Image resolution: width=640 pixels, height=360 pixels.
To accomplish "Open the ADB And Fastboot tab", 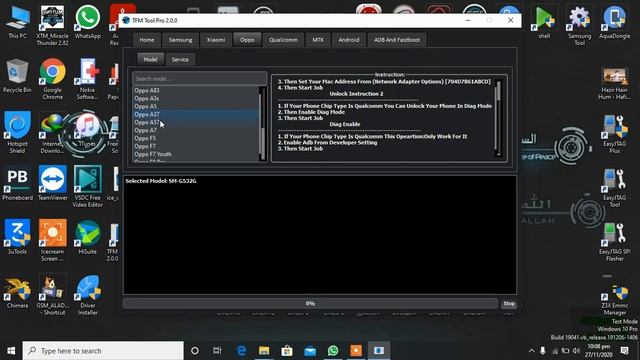I will pyautogui.click(x=397, y=40).
